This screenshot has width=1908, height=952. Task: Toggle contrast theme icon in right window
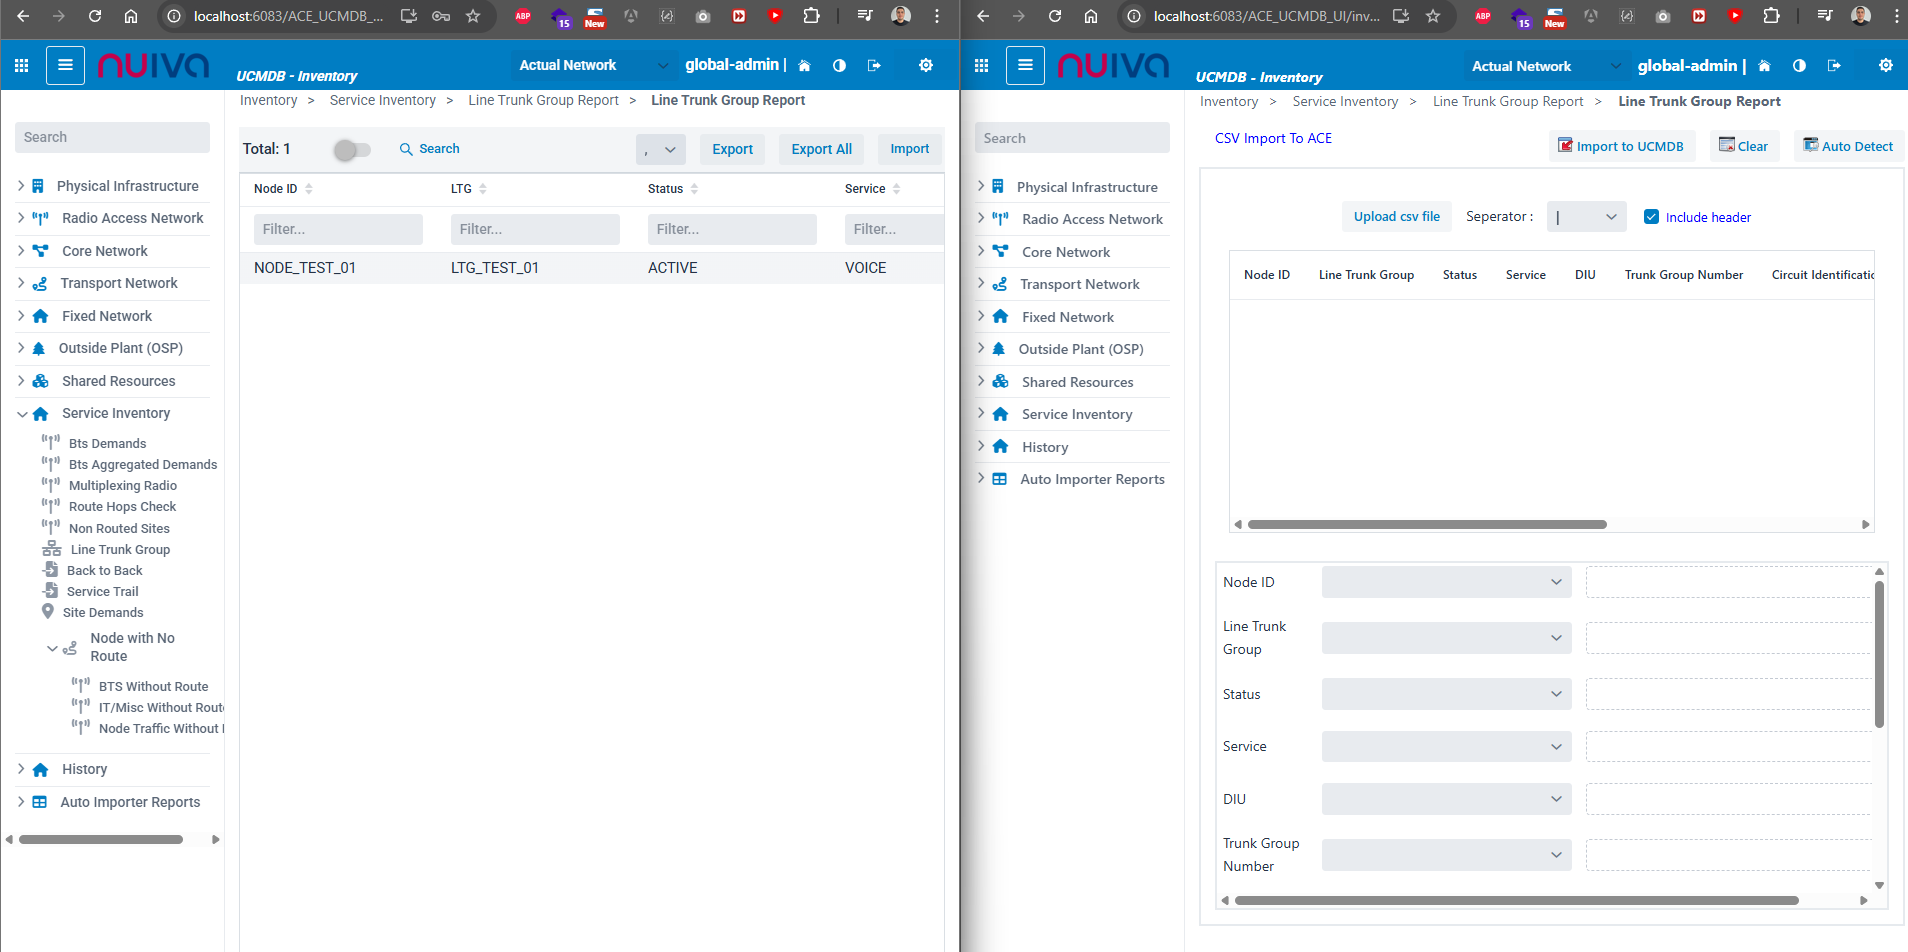pos(1799,66)
